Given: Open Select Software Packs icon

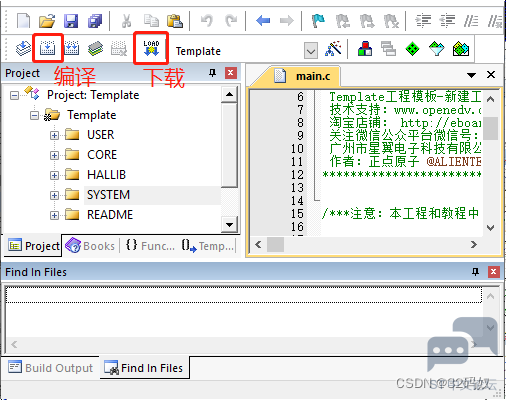Looking at the screenshot, I should point(436,49).
